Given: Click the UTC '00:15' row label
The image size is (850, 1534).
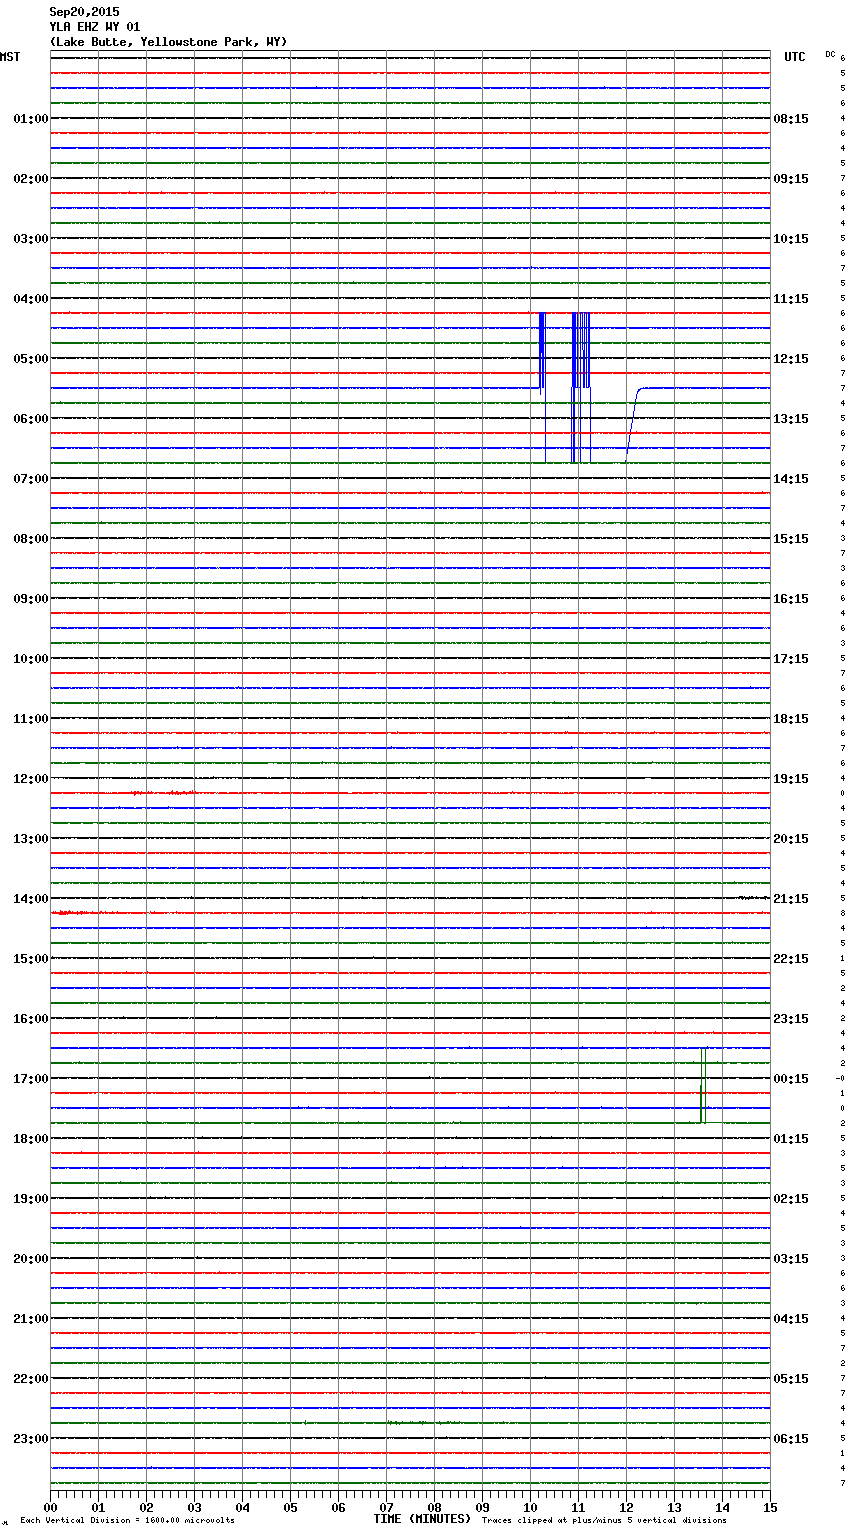Looking at the screenshot, I should point(791,1079).
